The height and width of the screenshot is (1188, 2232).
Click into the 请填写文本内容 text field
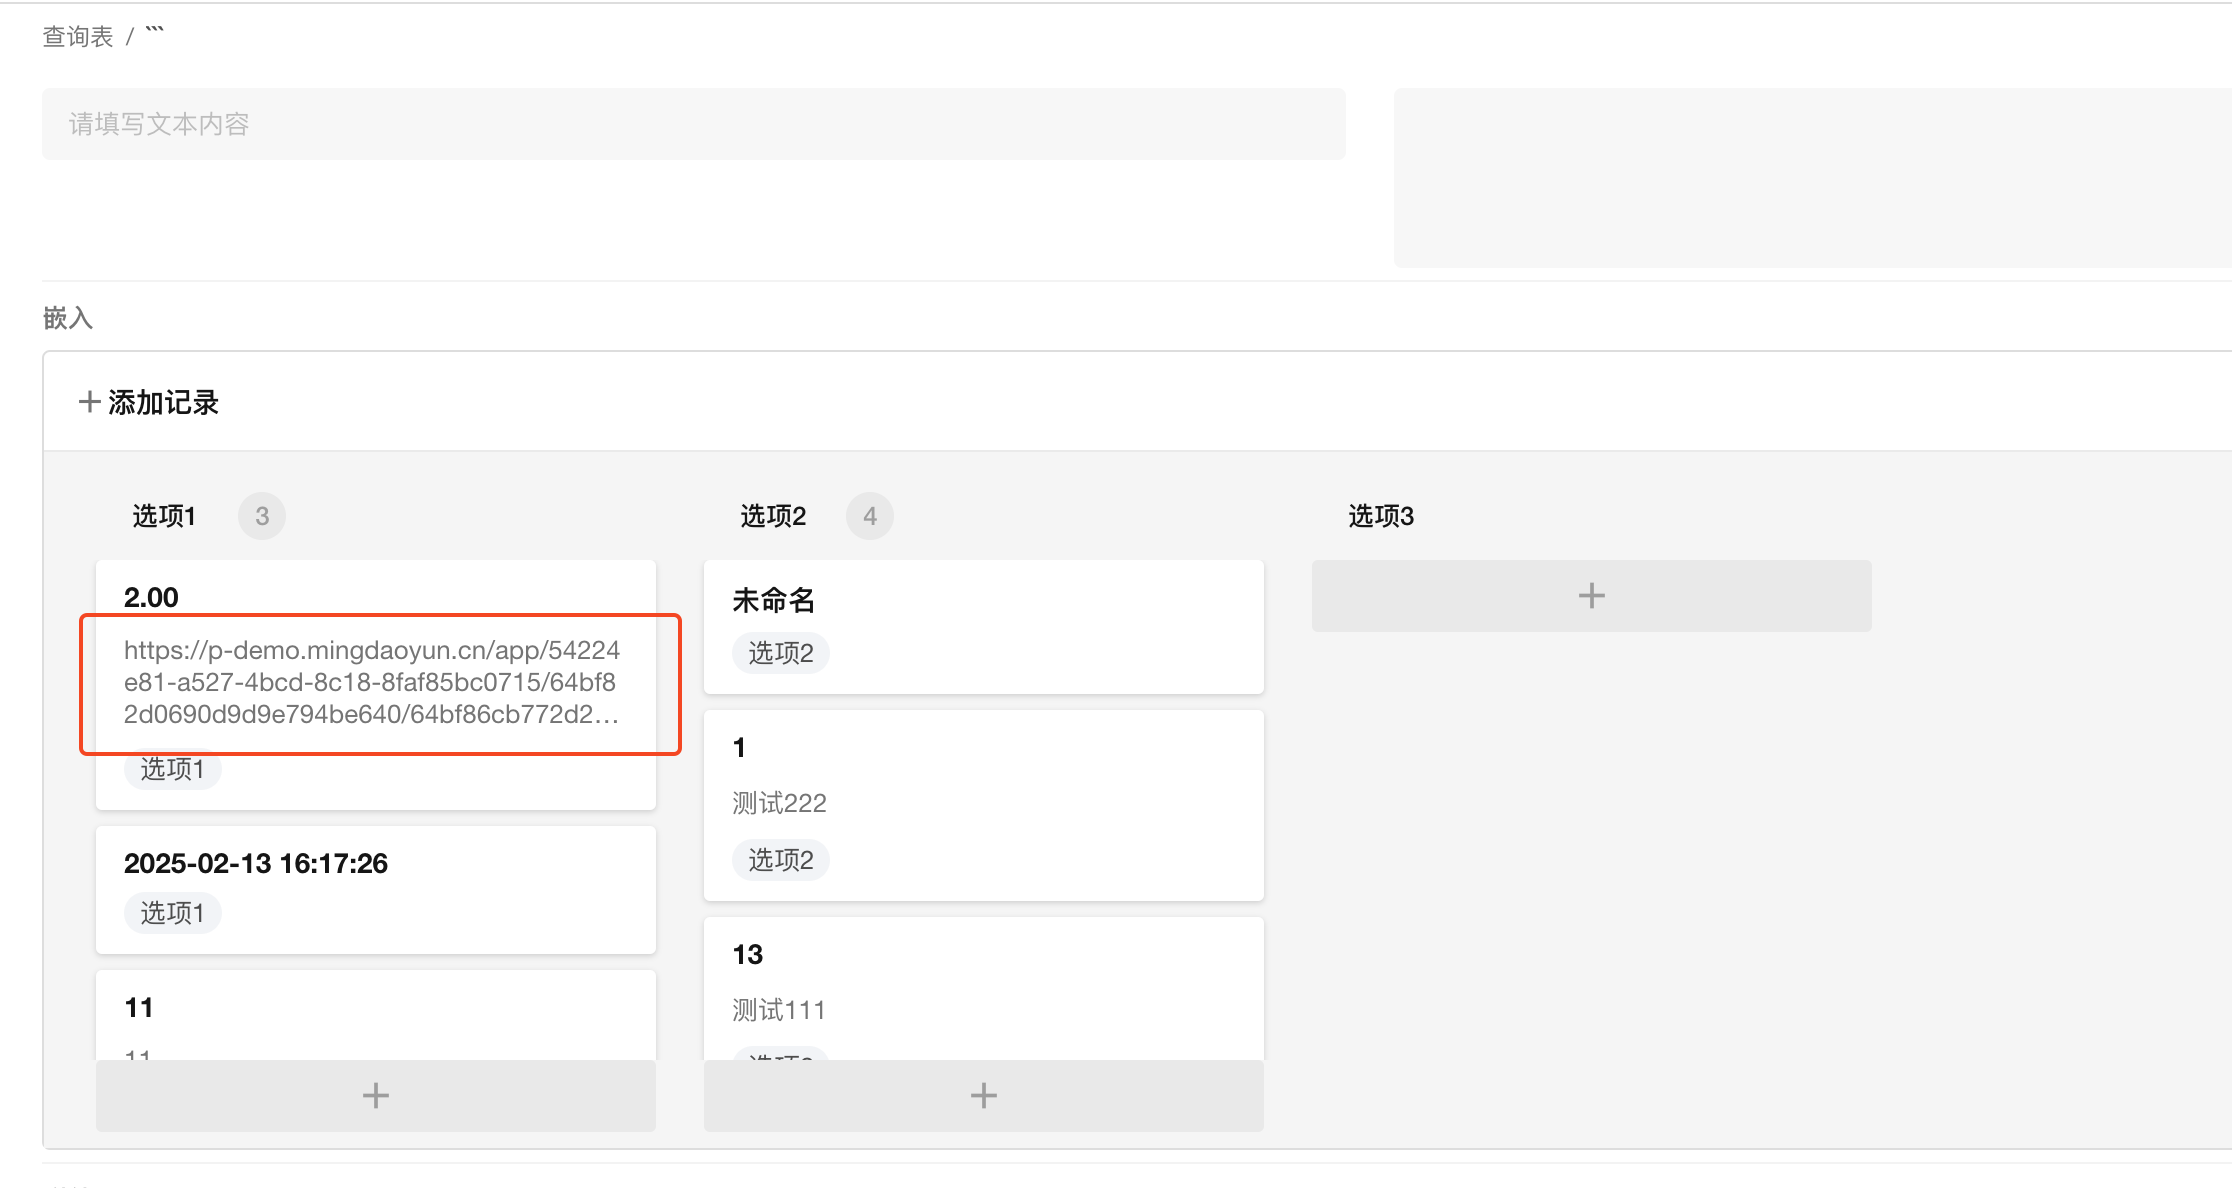coord(693,124)
